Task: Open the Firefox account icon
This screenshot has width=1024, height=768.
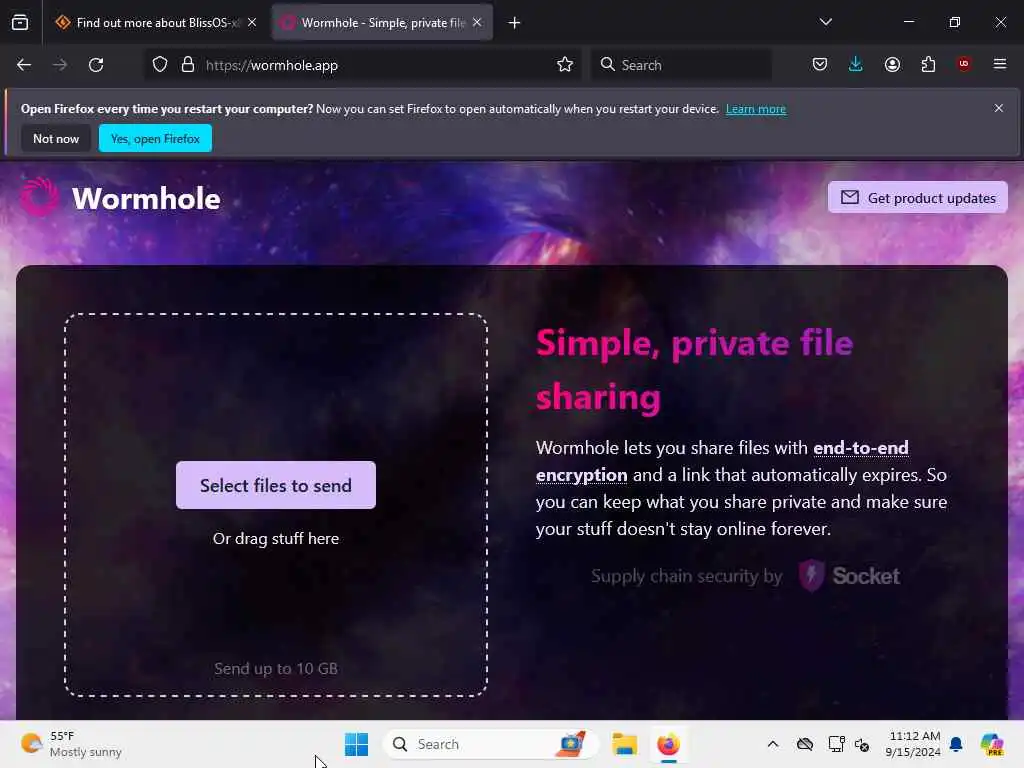Action: click(892, 65)
